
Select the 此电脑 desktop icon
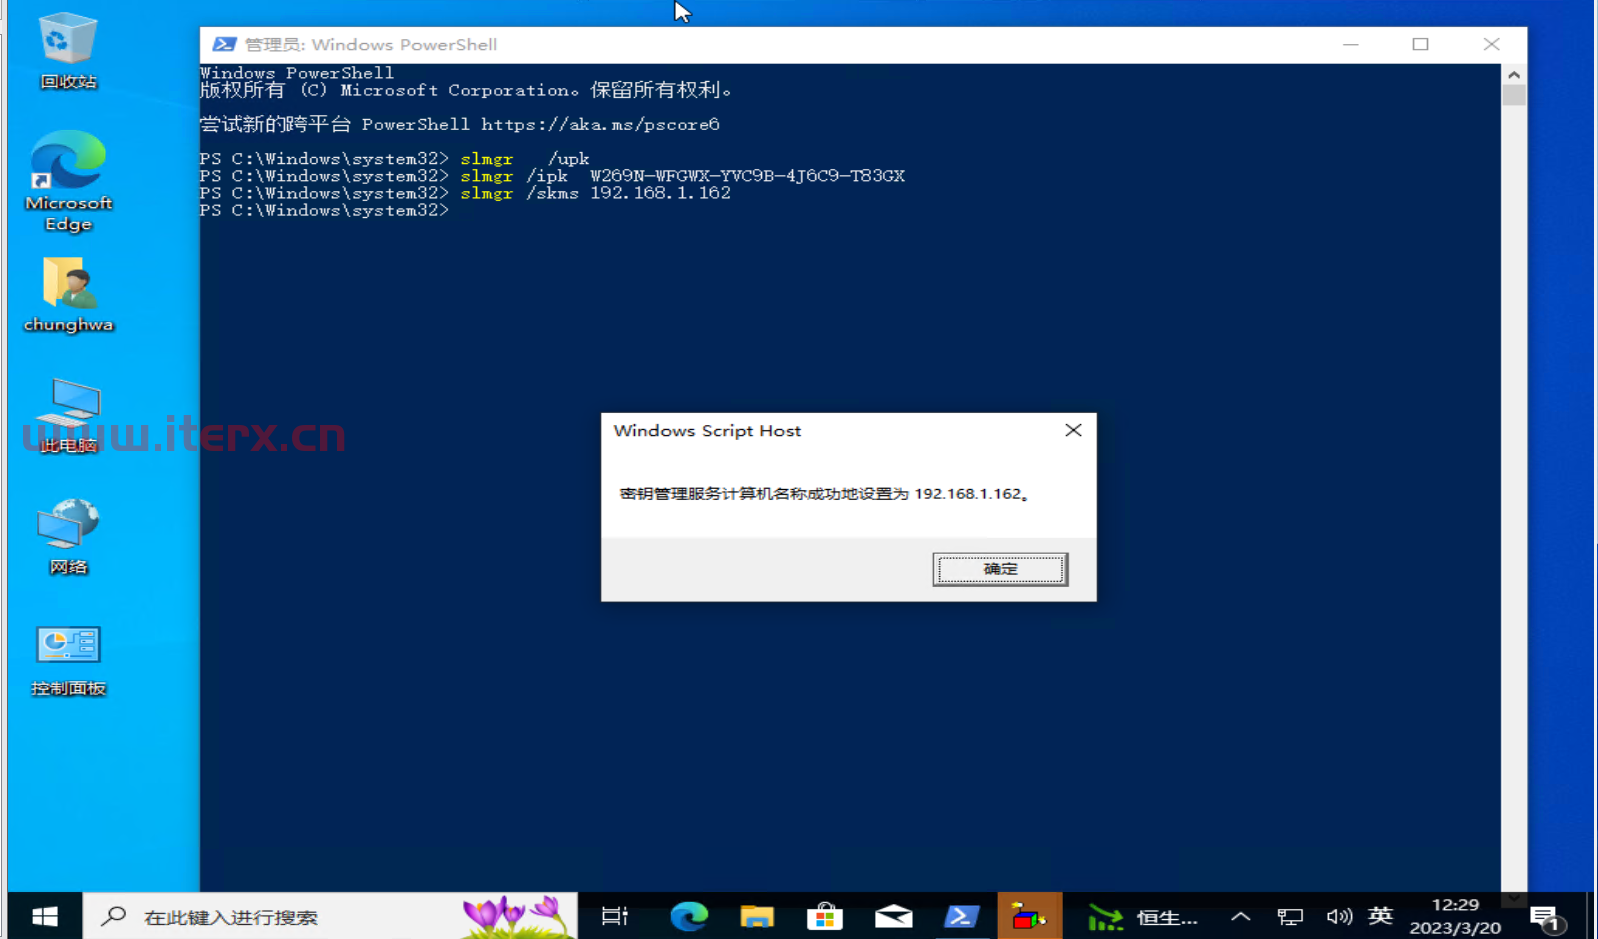[68, 416]
